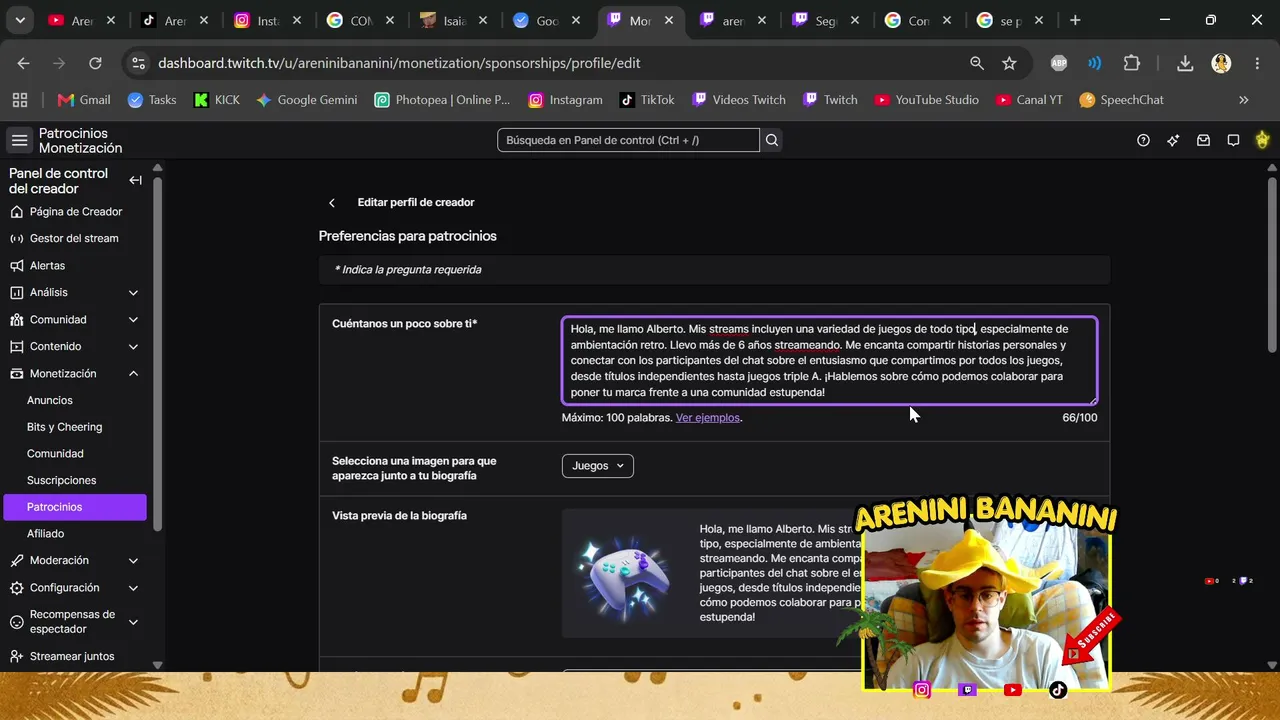This screenshot has height=720, width=1280.
Task: Click the Gestor del stream broadcast icon
Action: pos(16,239)
